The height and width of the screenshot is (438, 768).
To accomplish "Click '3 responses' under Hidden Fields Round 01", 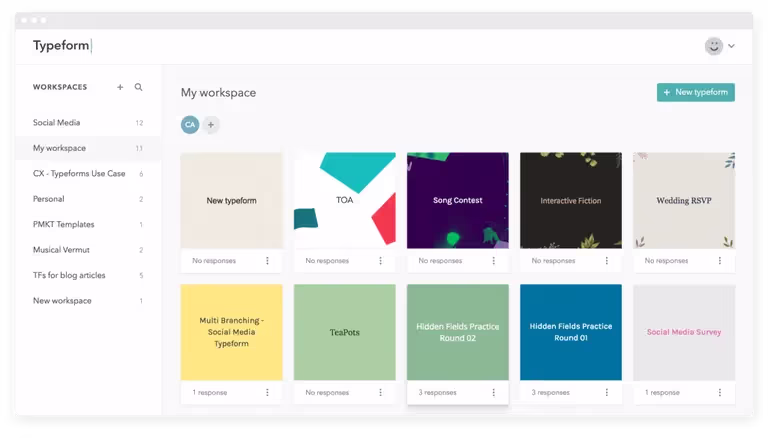I will click(551, 392).
